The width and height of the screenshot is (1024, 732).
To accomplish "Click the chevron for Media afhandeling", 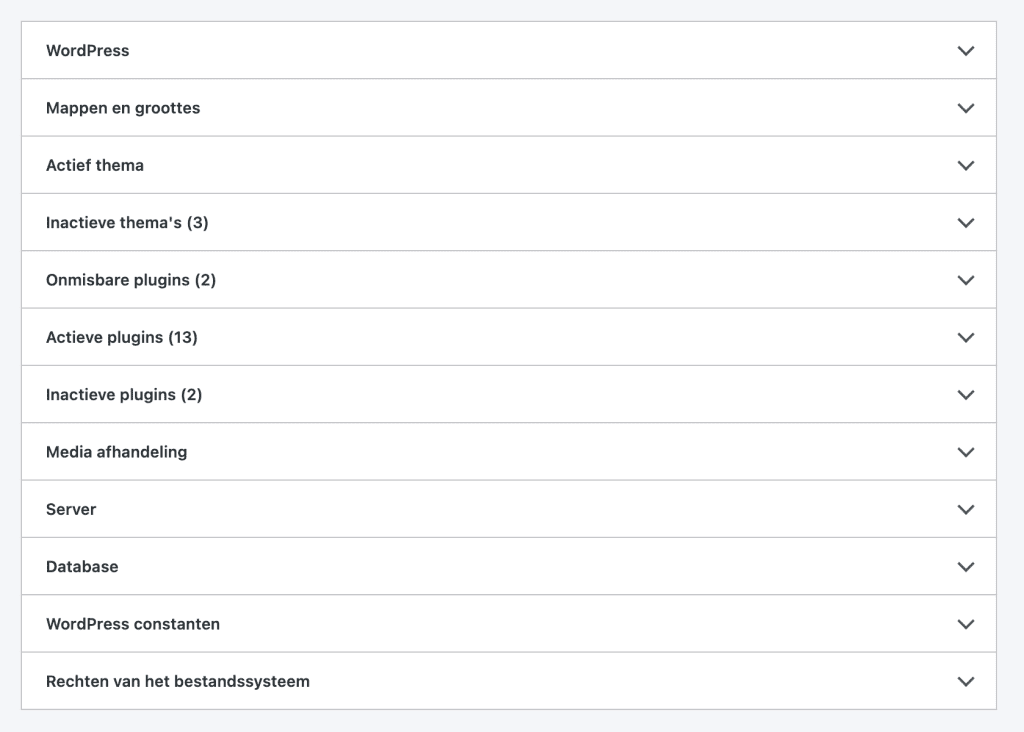I will (965, 452).
